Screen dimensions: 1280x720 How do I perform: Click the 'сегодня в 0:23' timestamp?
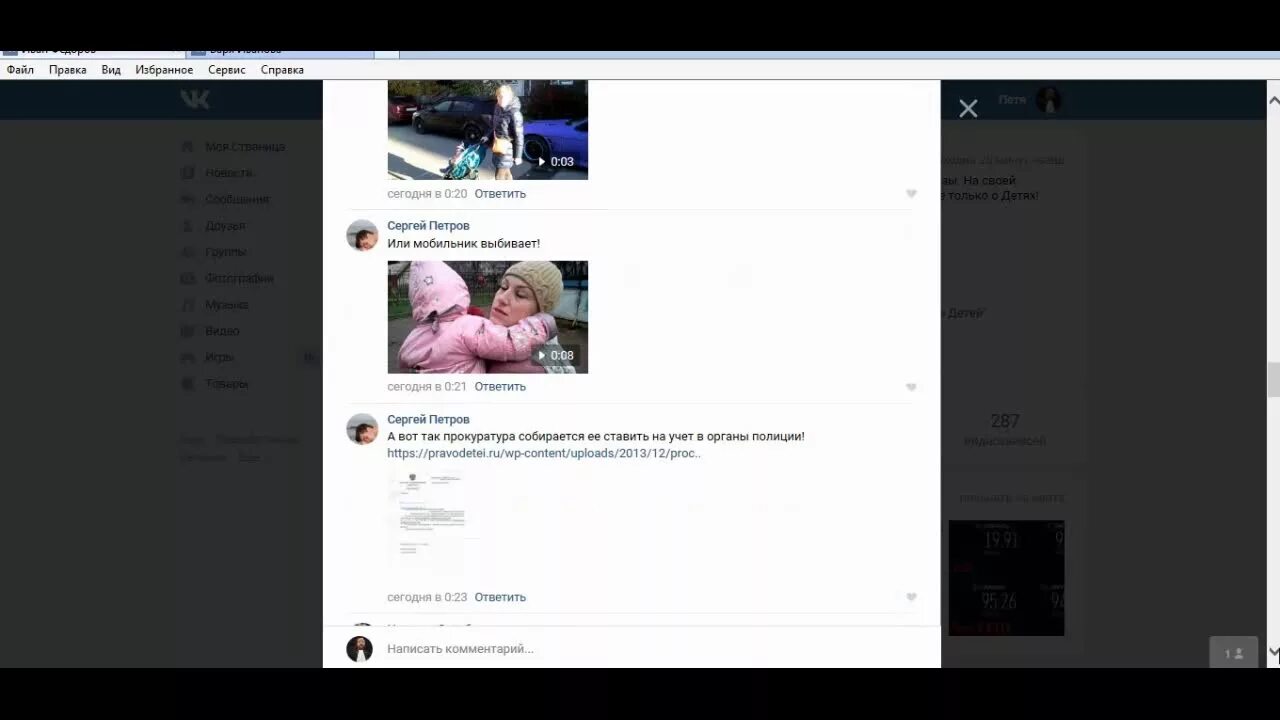427,597
